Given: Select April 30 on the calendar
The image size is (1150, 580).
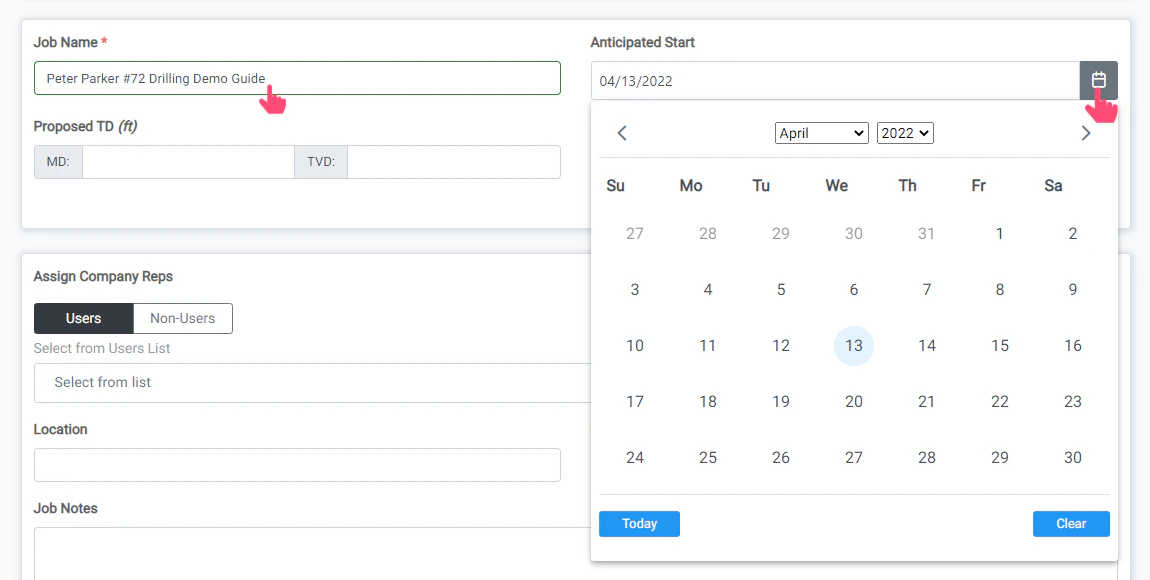Looking at the screenshot, I should [x=1072, y=457].
